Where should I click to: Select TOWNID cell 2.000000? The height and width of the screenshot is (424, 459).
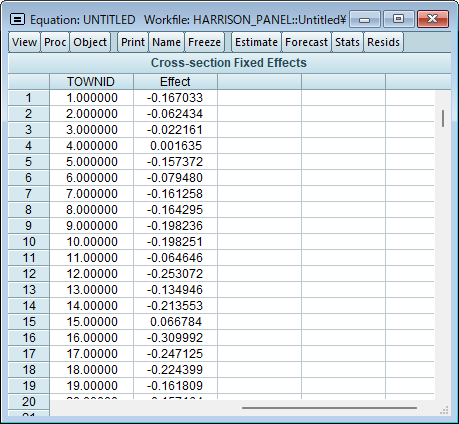point(91,114)
